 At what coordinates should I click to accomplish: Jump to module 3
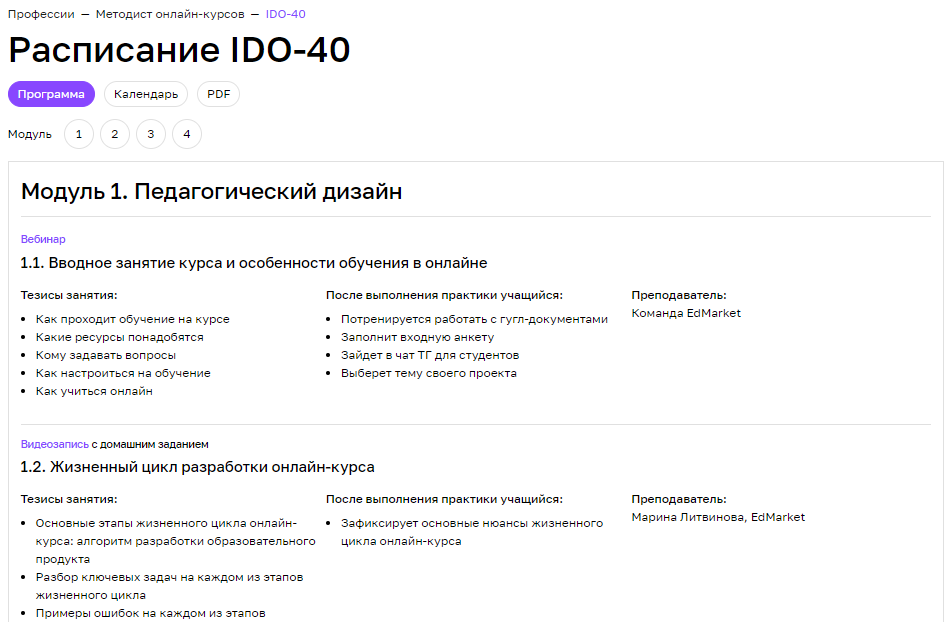coord(151,133)
